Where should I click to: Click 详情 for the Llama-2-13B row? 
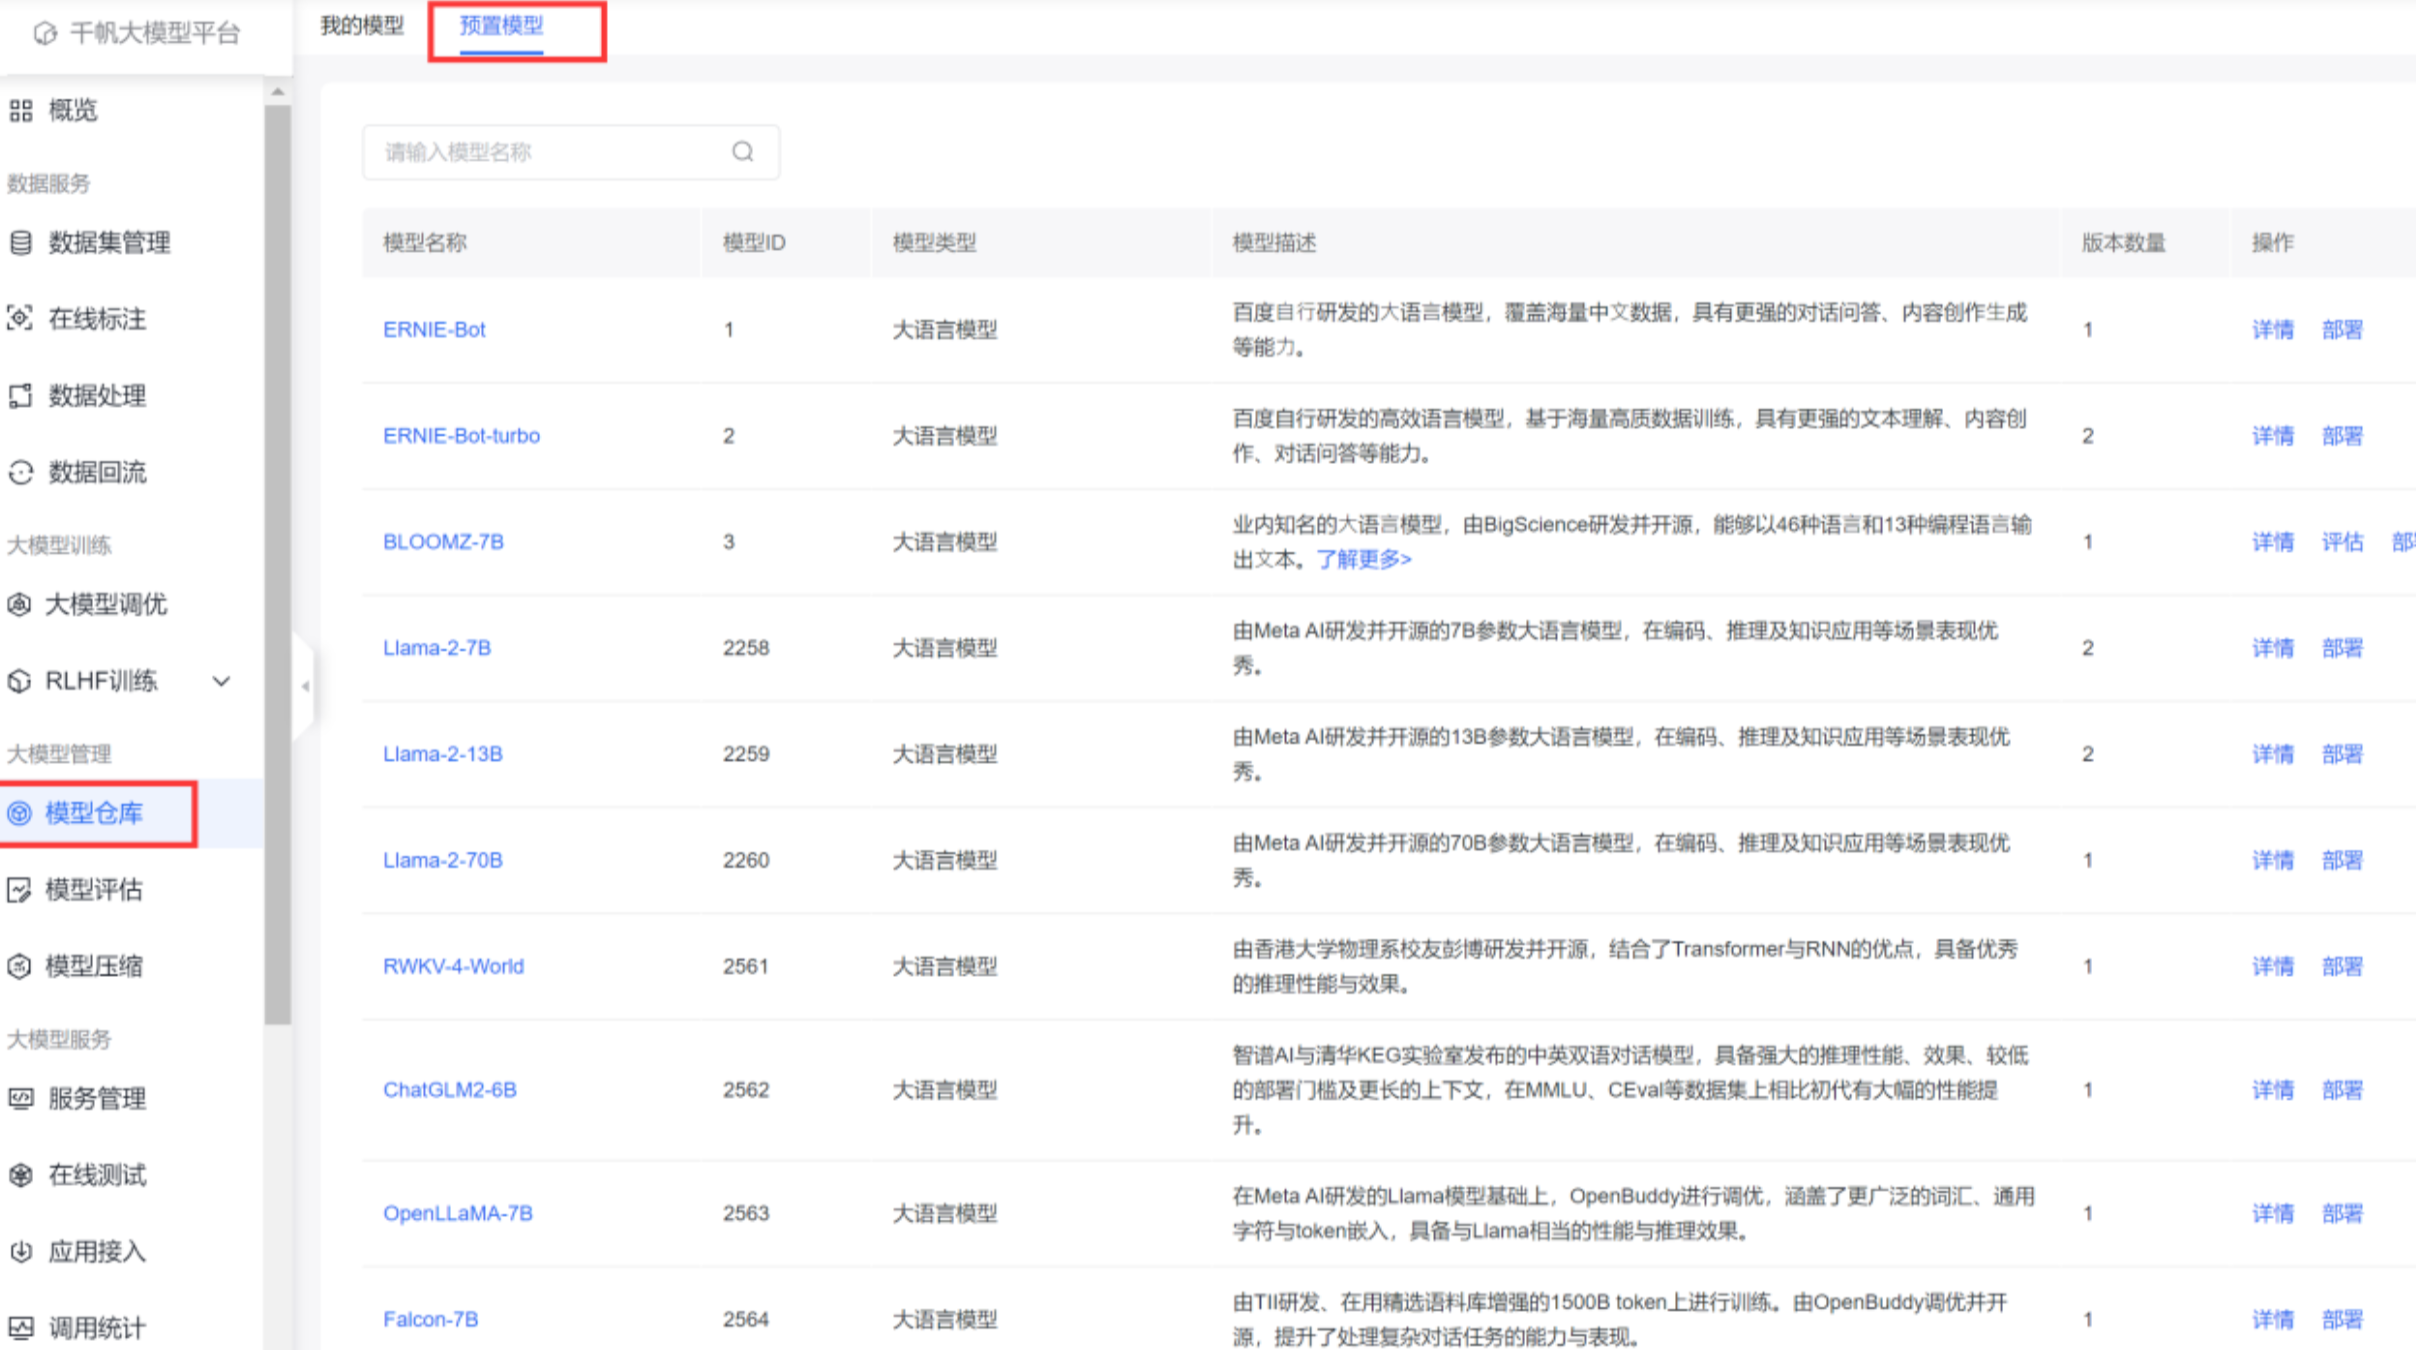coord(2272,753)
